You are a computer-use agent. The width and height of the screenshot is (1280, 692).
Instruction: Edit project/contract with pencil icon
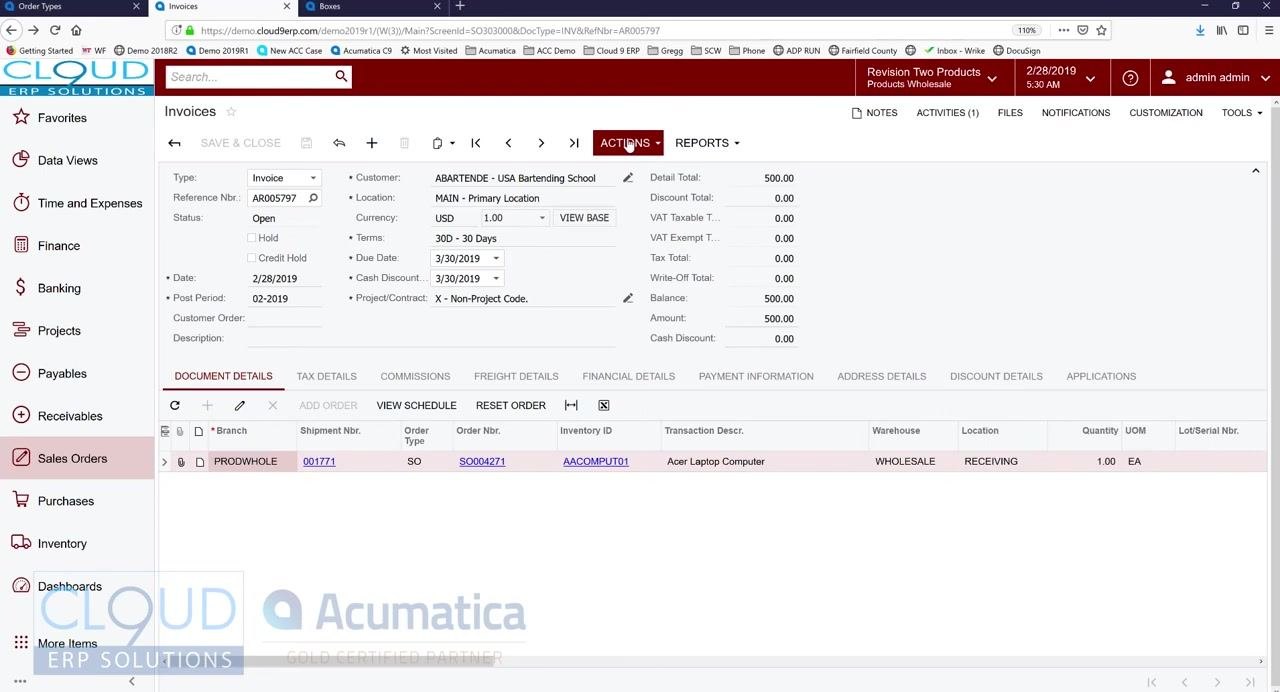[628, 298]
